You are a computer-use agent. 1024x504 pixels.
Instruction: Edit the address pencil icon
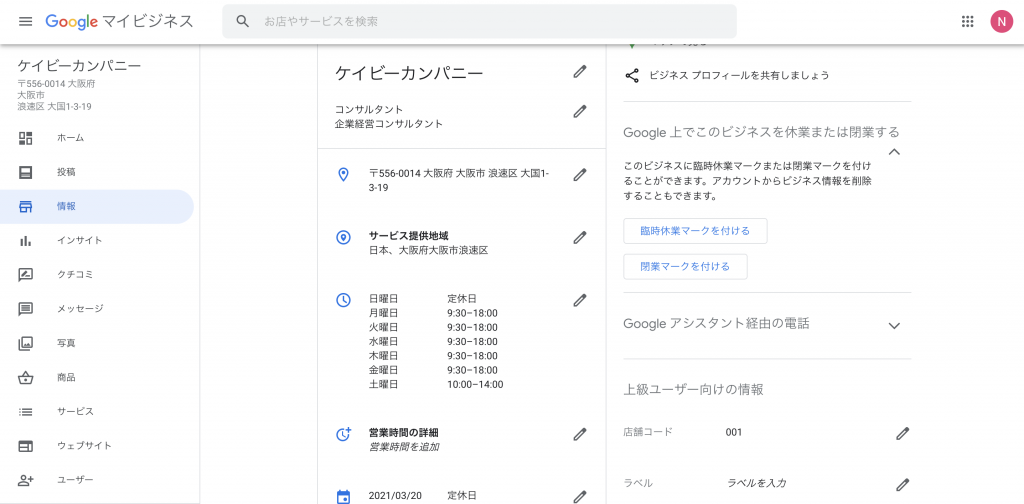[x=580, y=175]
